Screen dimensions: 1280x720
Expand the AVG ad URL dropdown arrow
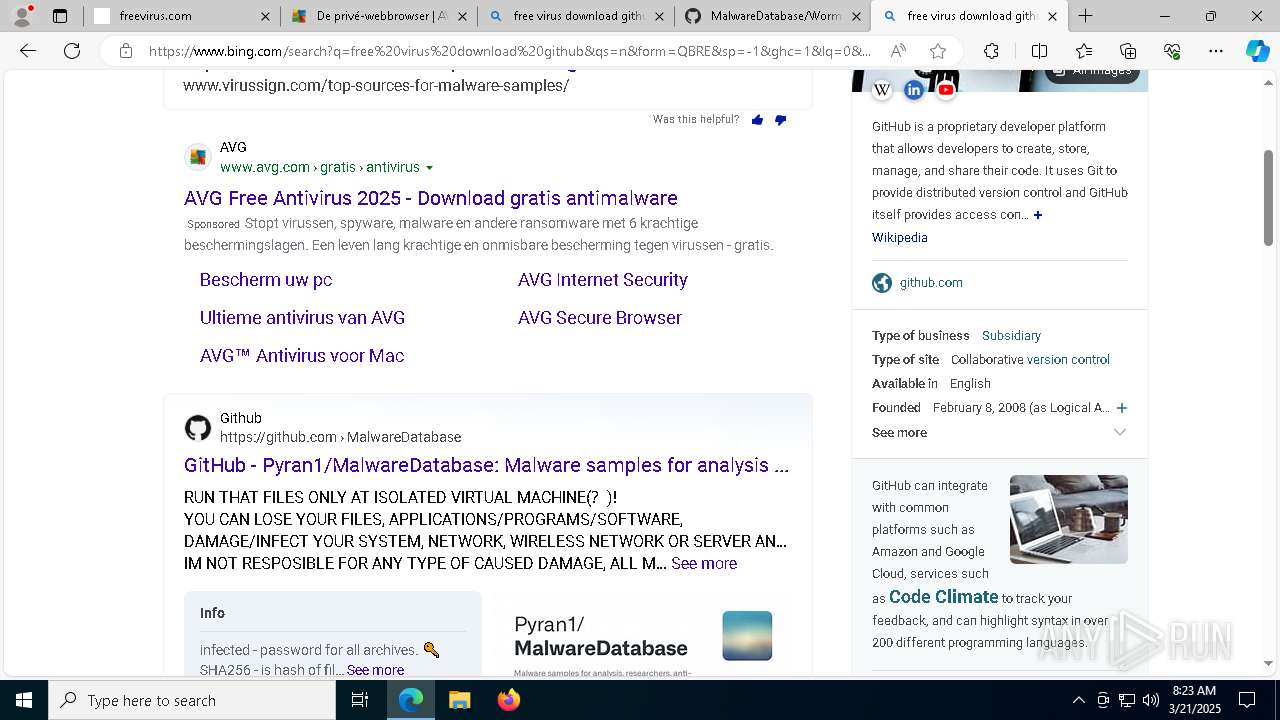point(429,168)
